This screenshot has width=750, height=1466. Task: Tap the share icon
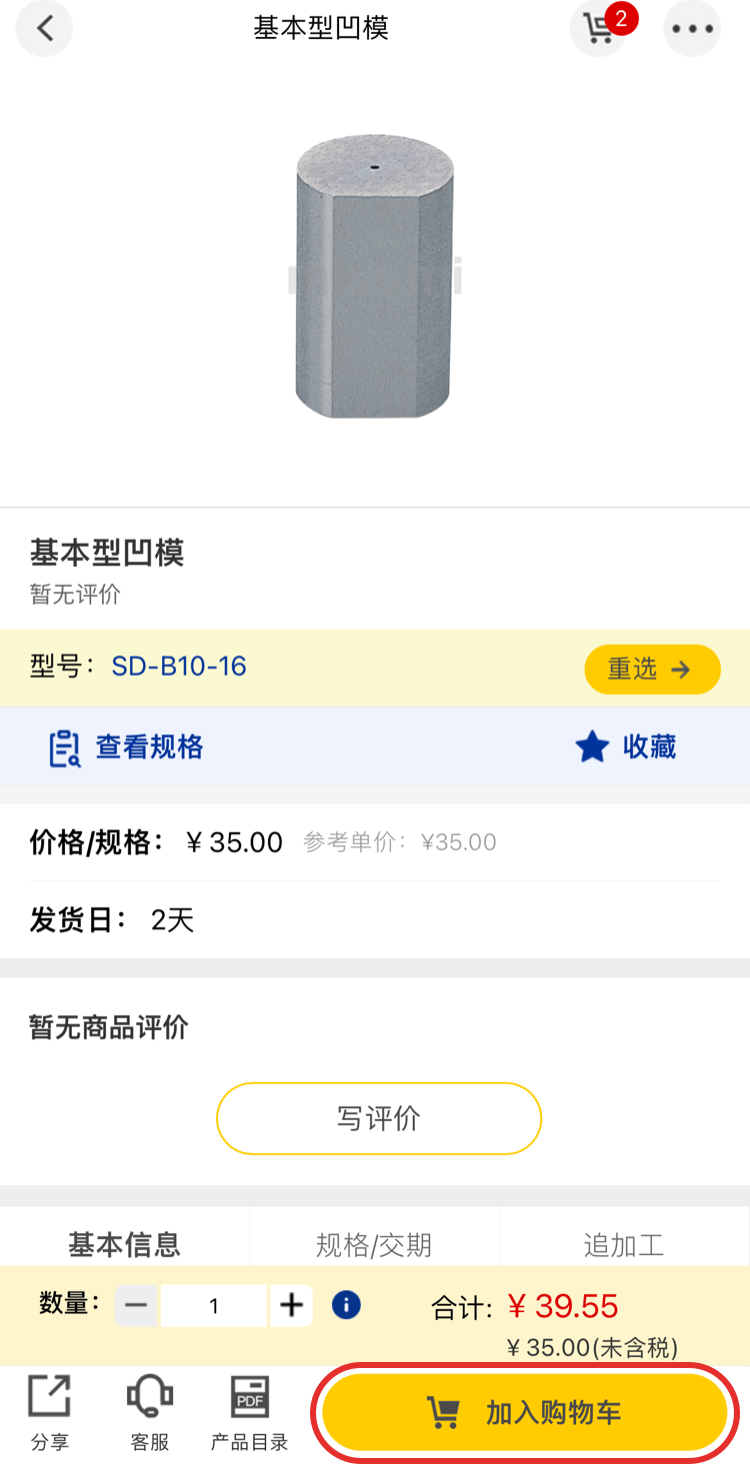coord(49,1398)
